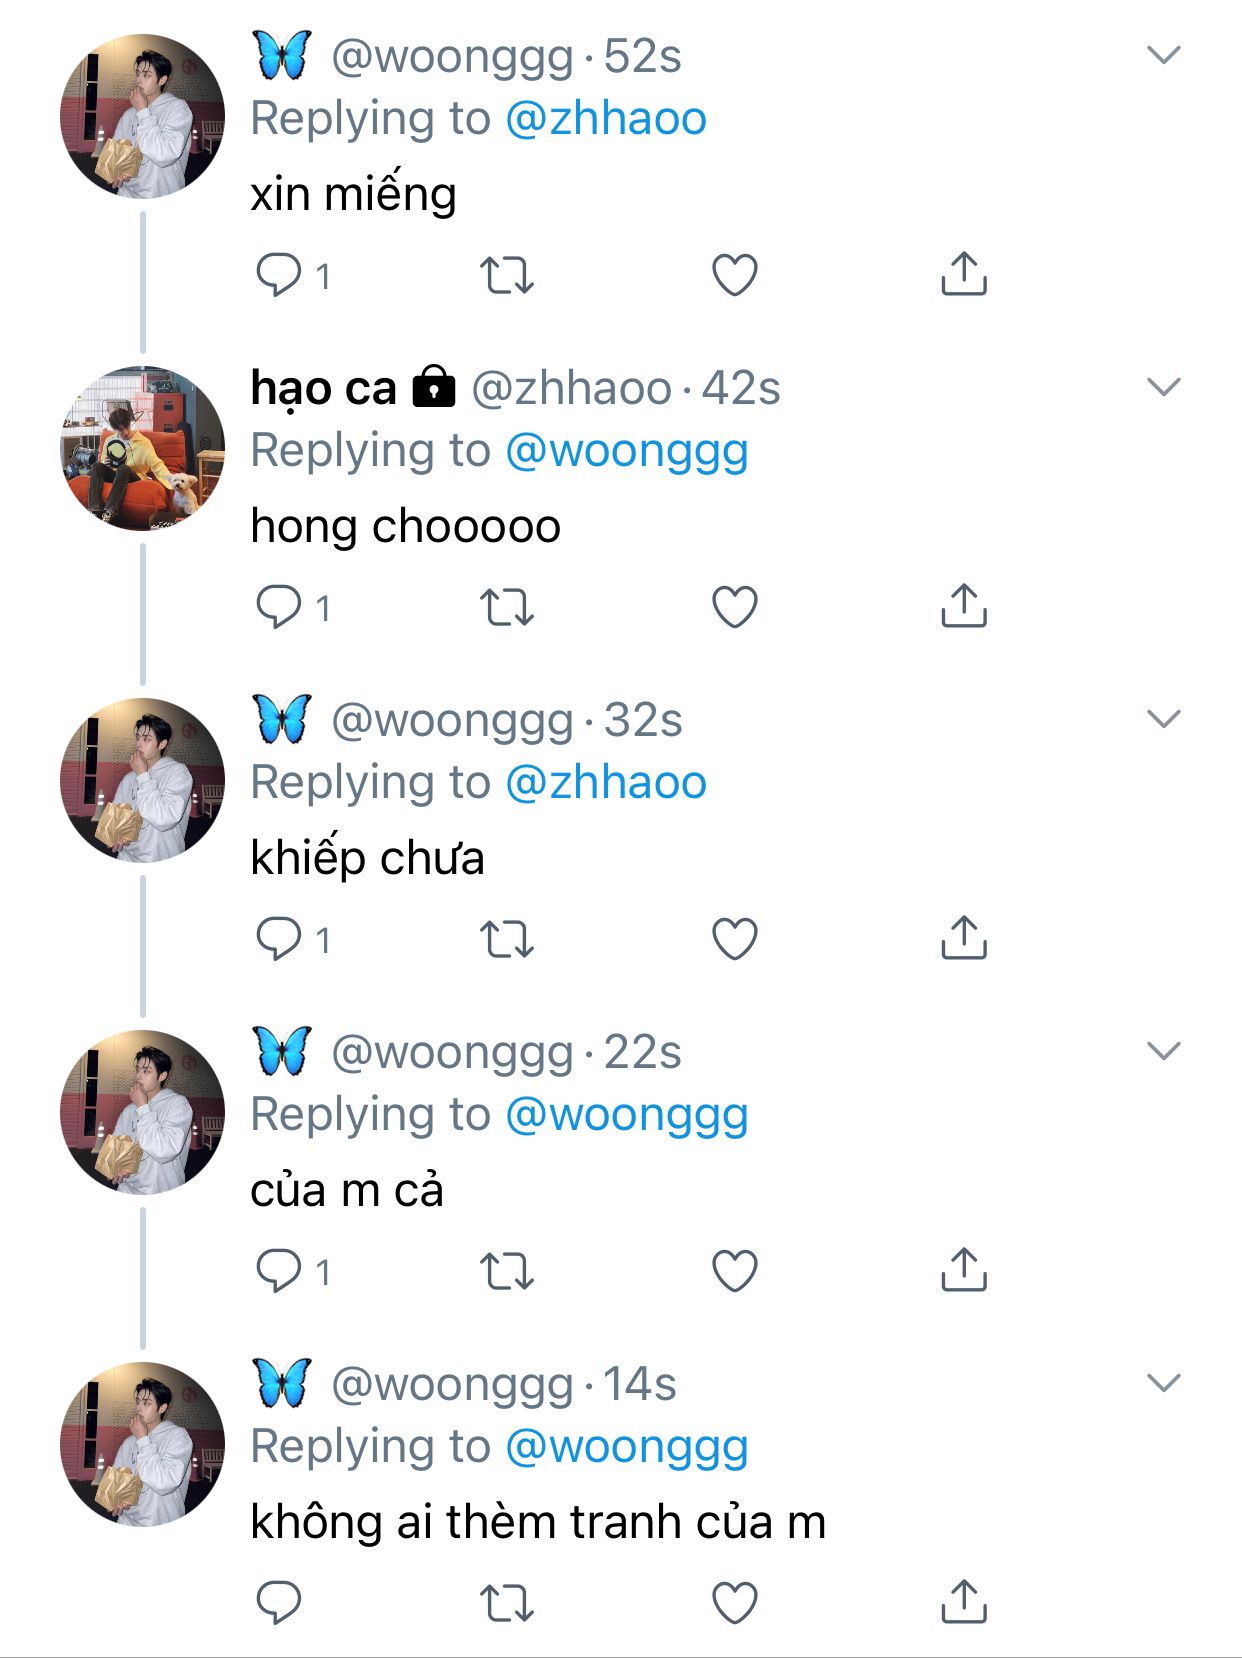Retweet the "xin miếng" tweet
The width and height of the screenshot is (1242, 1658).
(x=507, y=275)
